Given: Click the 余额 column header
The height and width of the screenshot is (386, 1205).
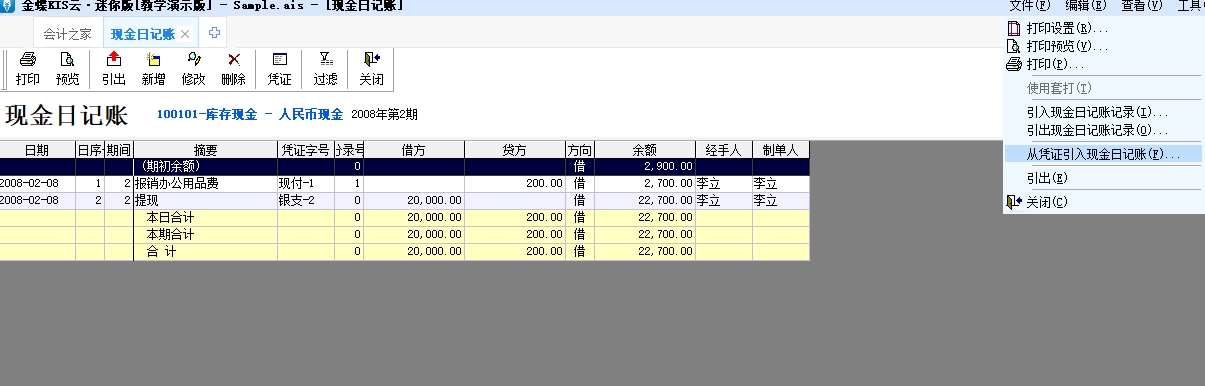Looking at the screenshot, I should tap(644, 150).
